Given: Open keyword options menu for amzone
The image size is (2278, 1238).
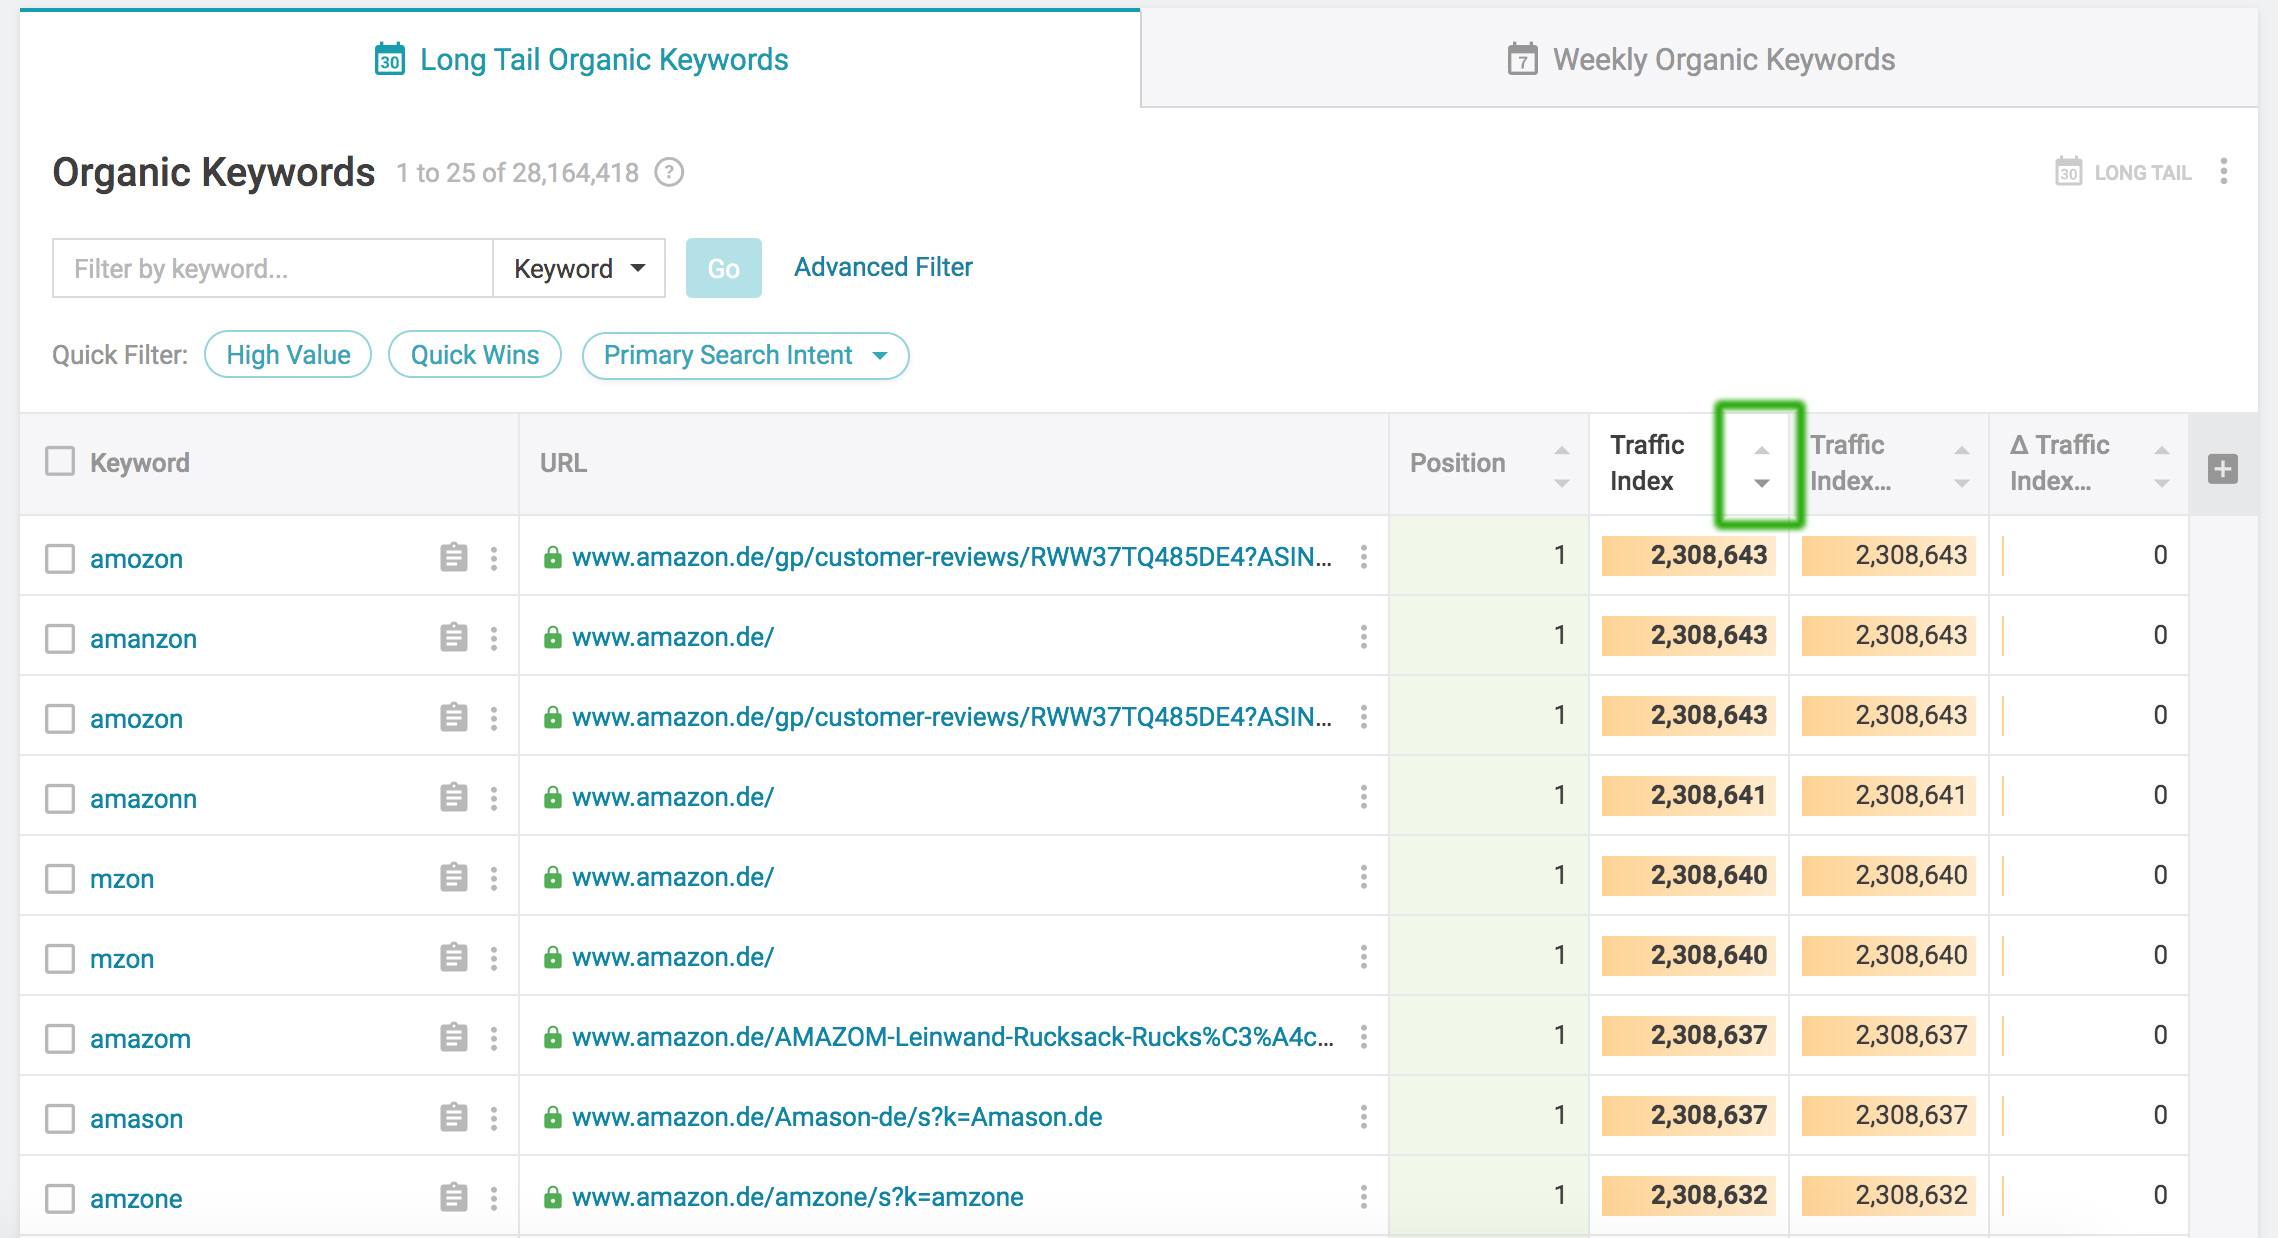Looking at the screenshot, I should pyautogui.click(x=494, y=1198).
